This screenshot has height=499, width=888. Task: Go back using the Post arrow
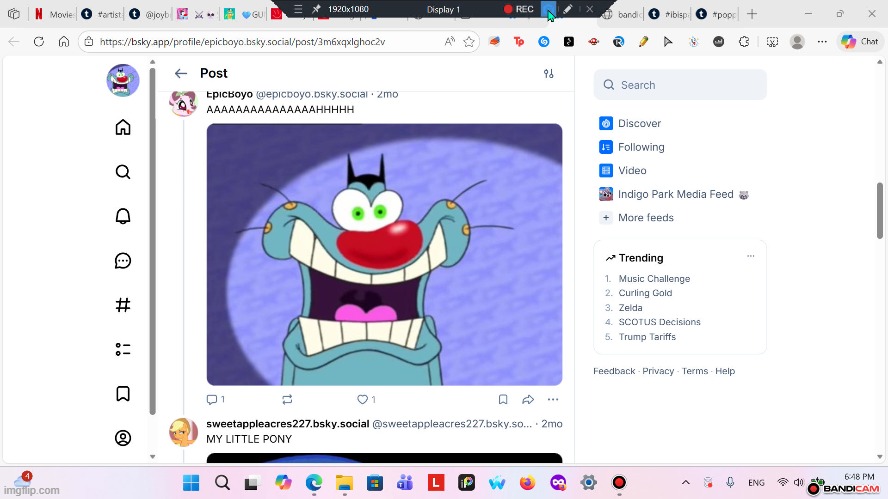(181, 73)
